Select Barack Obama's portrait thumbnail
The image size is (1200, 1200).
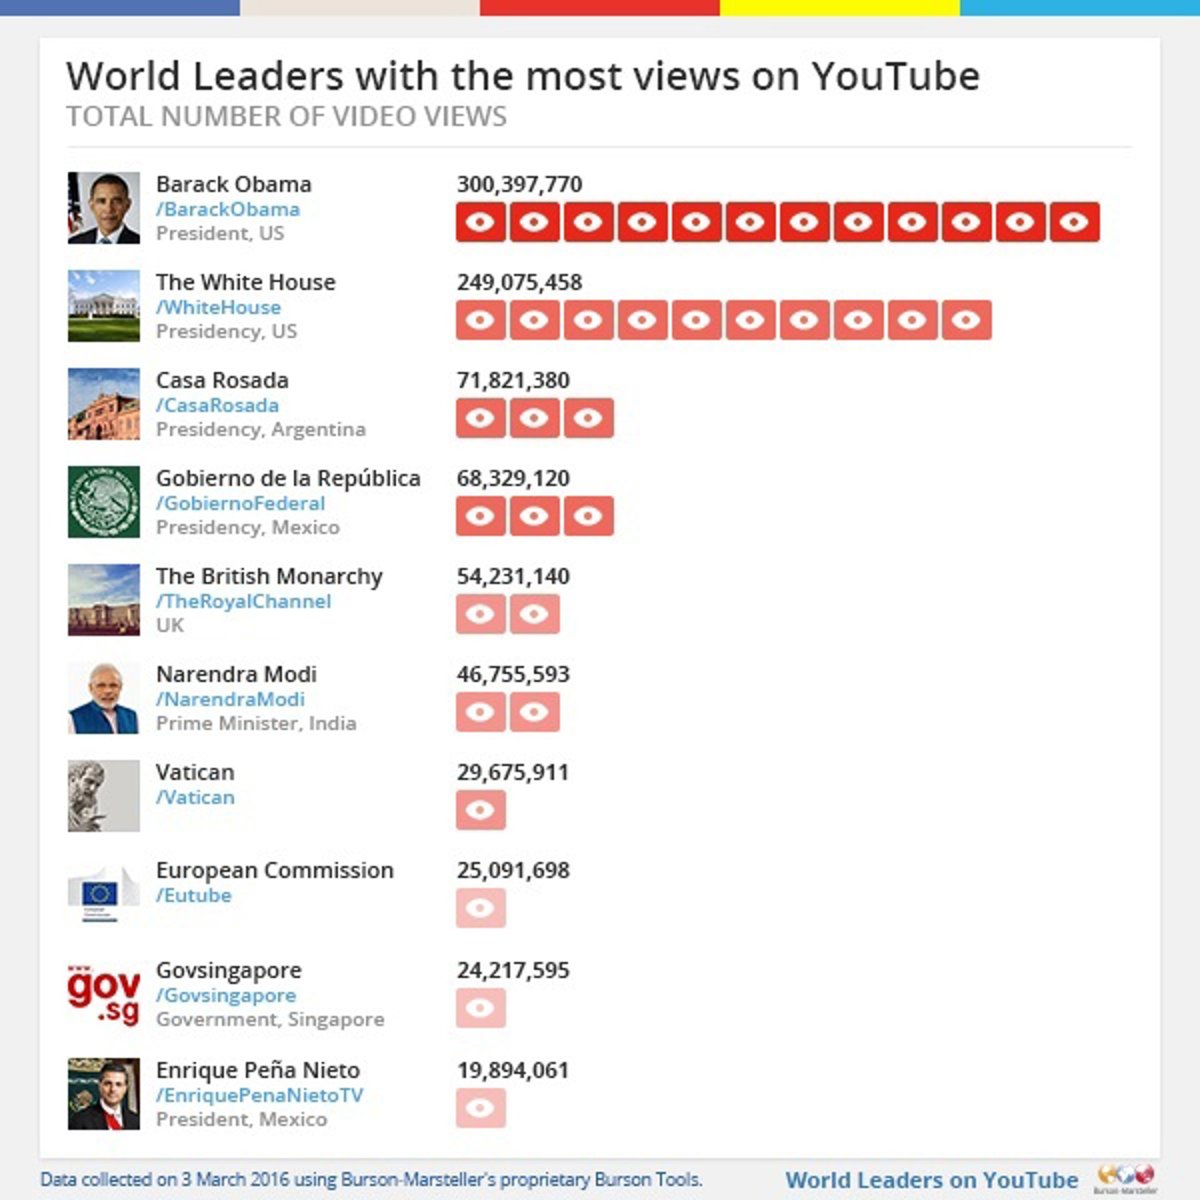(x=104, y=208)
